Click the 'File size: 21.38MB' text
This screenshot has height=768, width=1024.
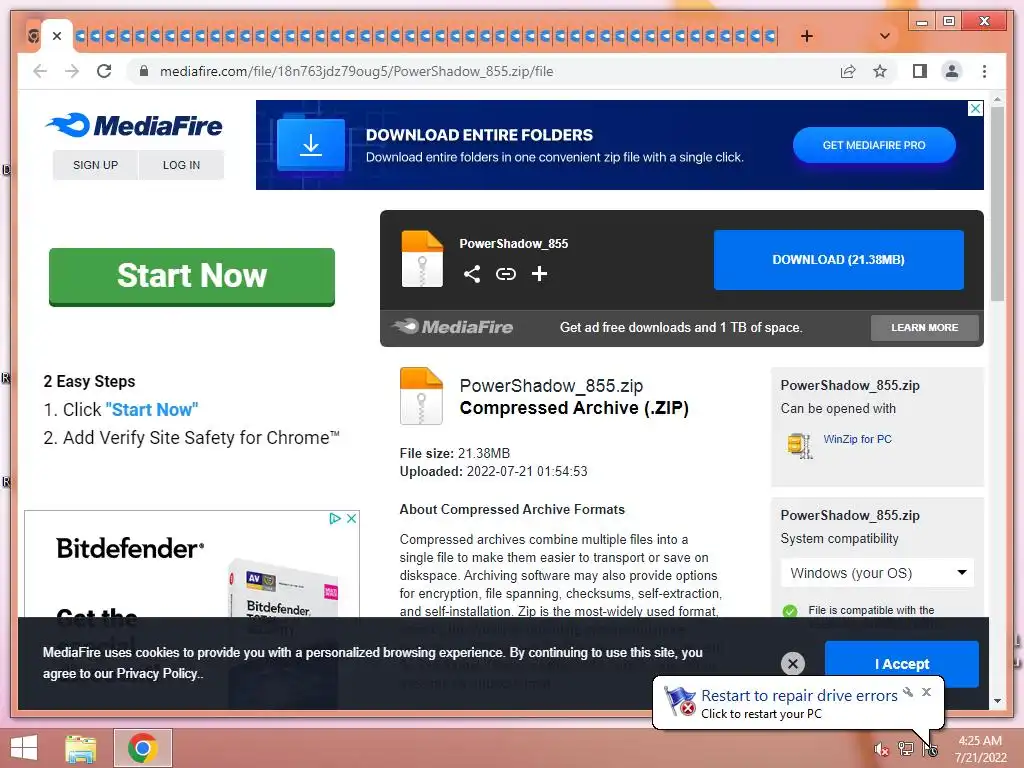click(x=455, y=453)
